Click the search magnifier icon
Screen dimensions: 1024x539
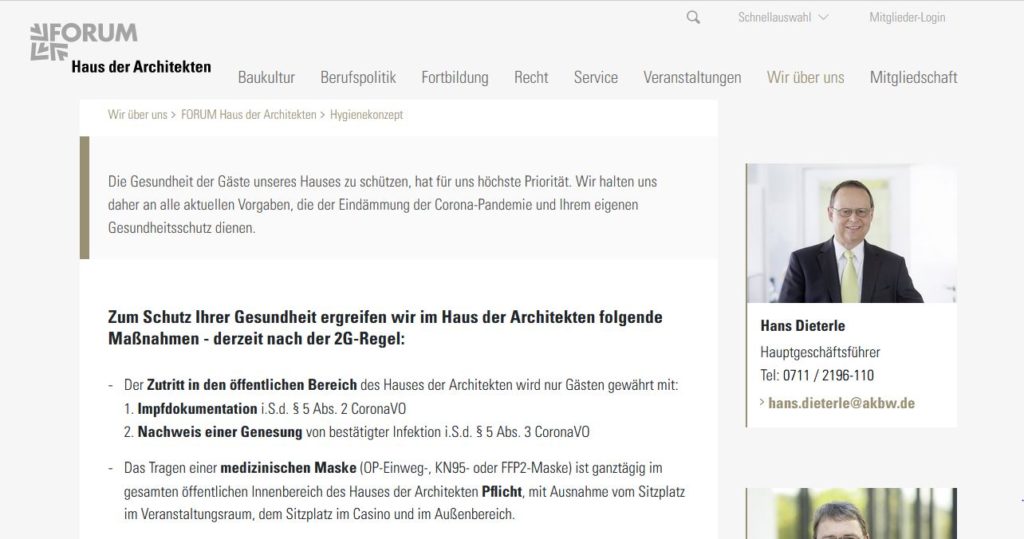tap(693, 18)
